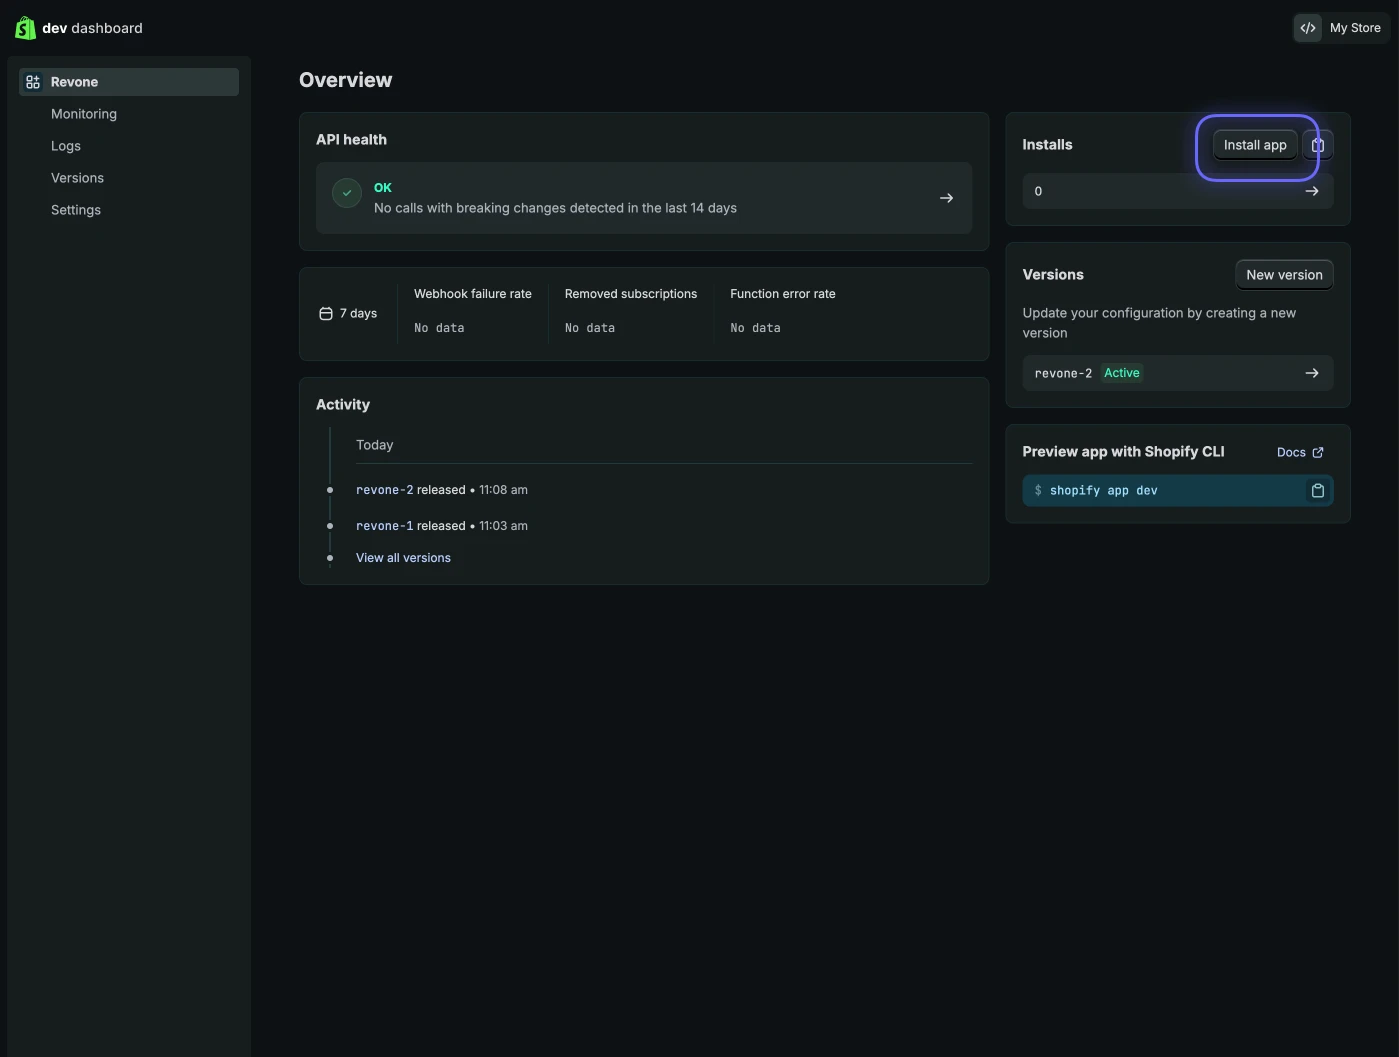Click the green OK checkmark icon
1399x1057 pixels.
pyautogui.click(x=347, y=193)
